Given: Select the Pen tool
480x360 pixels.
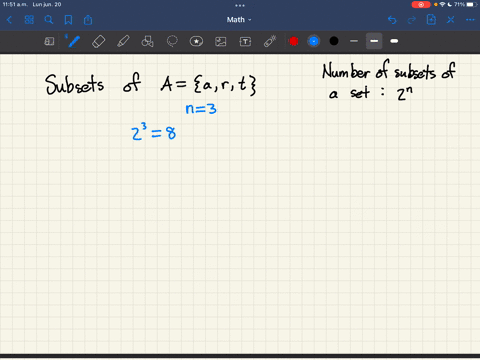Looking at the screenshot, I should tap(73, 41).
